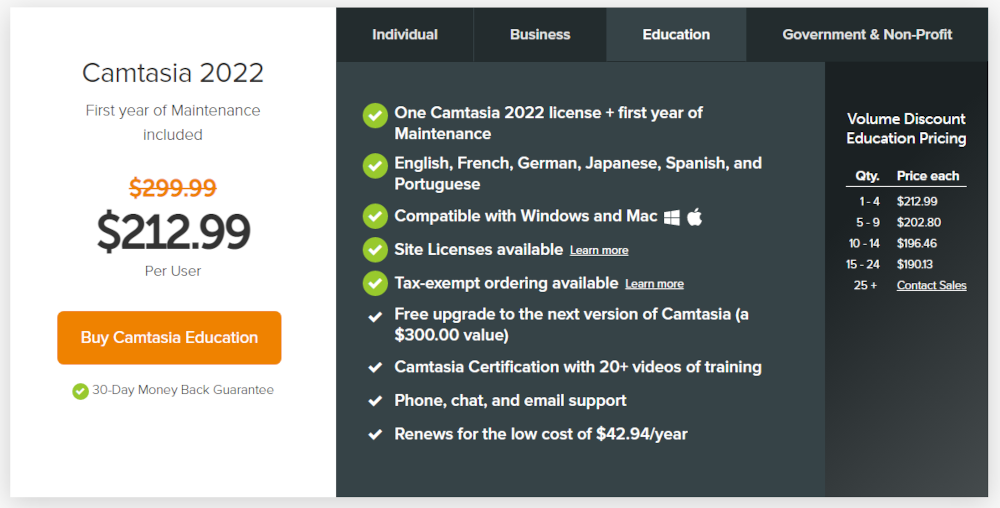Click the Windows logo icon

[x=672, y=217]
